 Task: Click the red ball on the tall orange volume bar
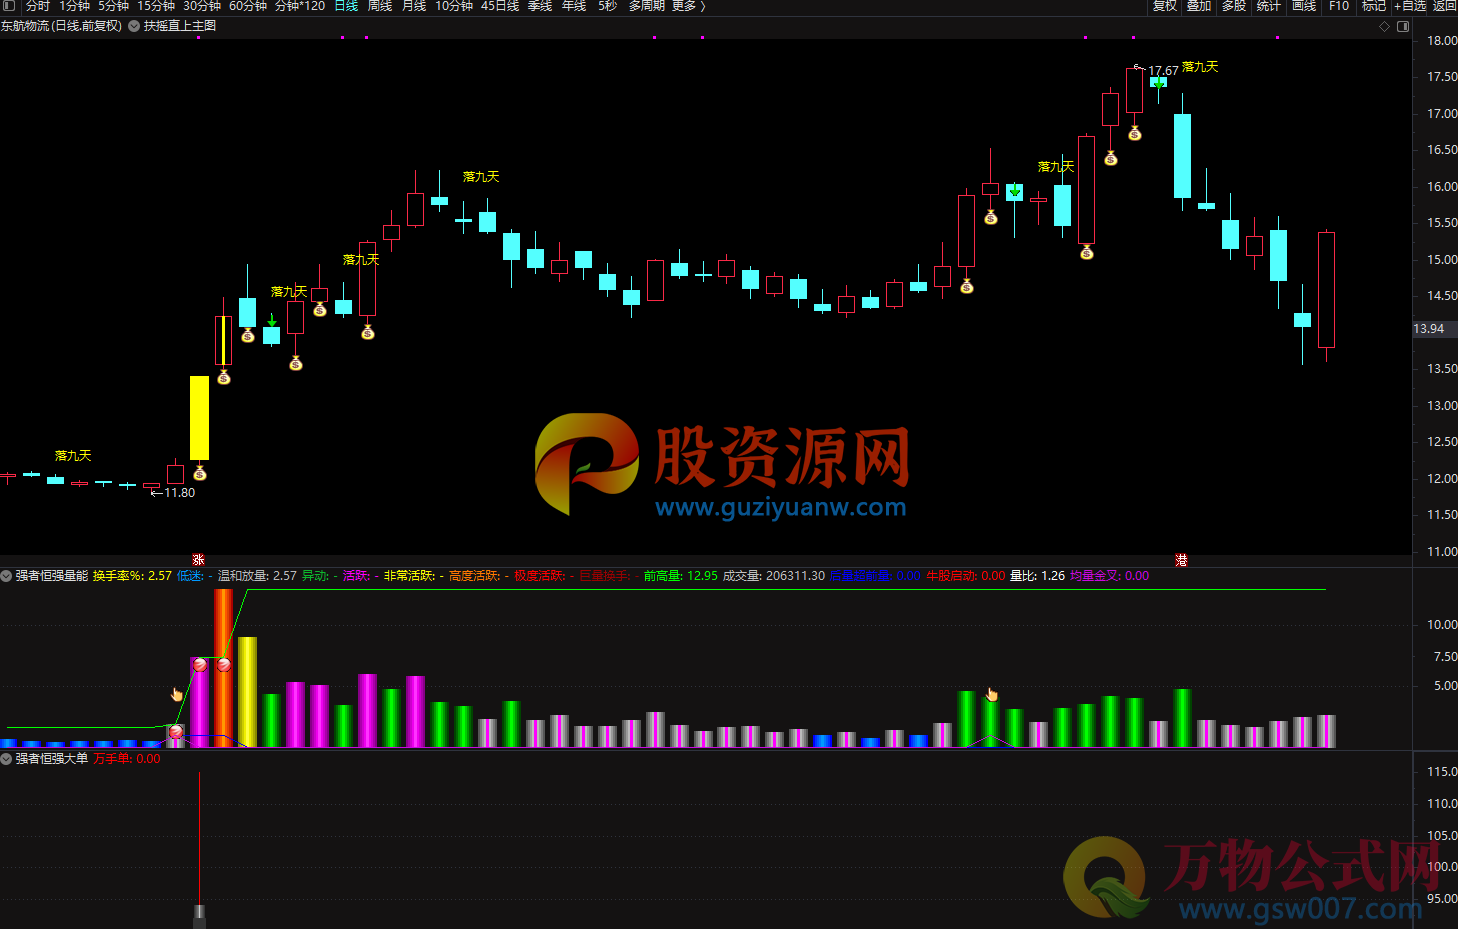click(224, 664)
